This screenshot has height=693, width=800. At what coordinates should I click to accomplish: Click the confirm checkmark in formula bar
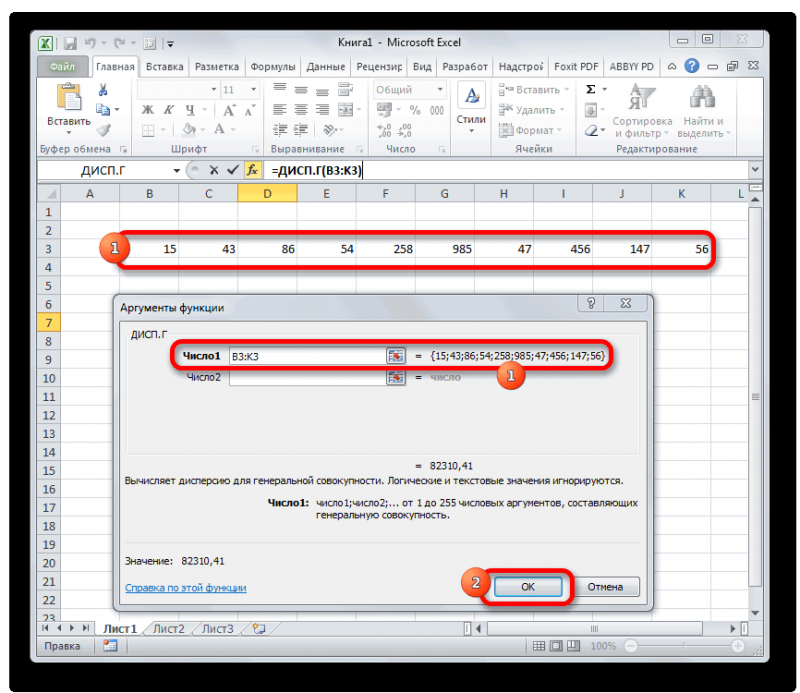[233, 170]
